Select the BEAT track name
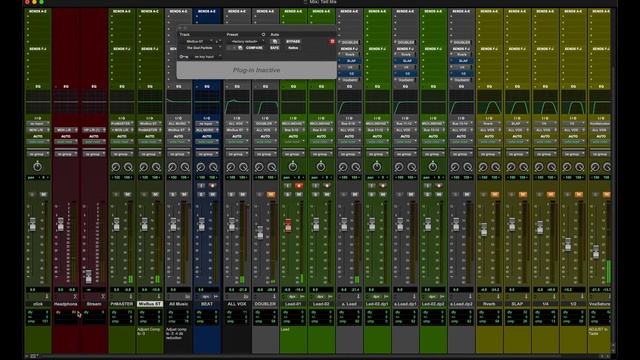The width and height of the screenshot is (640, 360). click(x=207, y=304)
